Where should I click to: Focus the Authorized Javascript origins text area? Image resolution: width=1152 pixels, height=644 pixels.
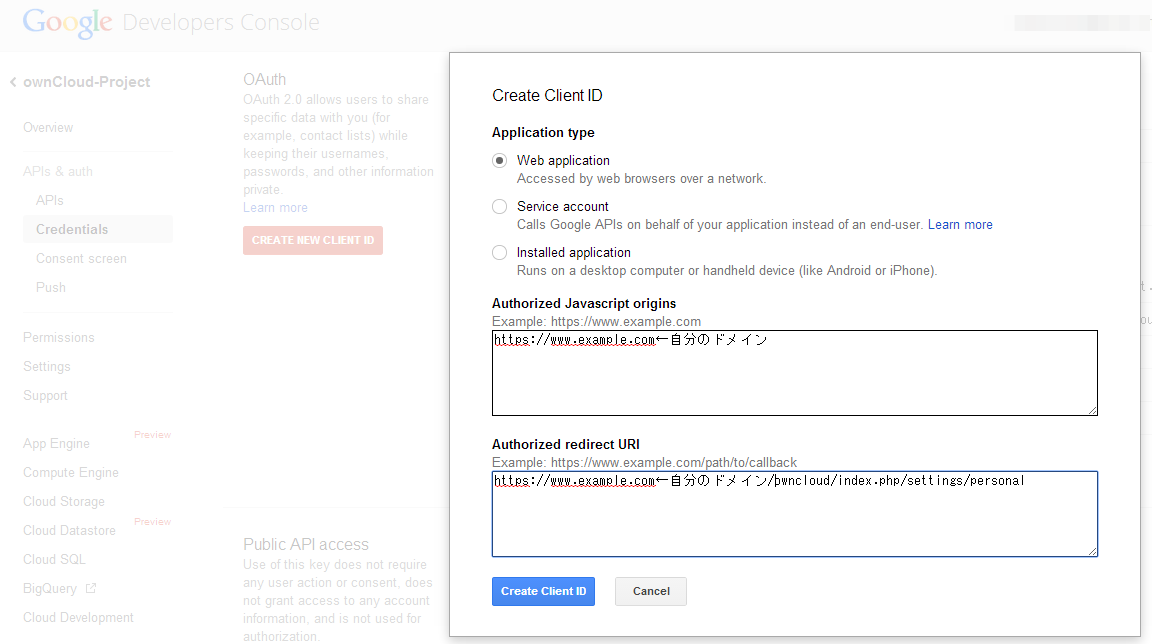(795, 373)
